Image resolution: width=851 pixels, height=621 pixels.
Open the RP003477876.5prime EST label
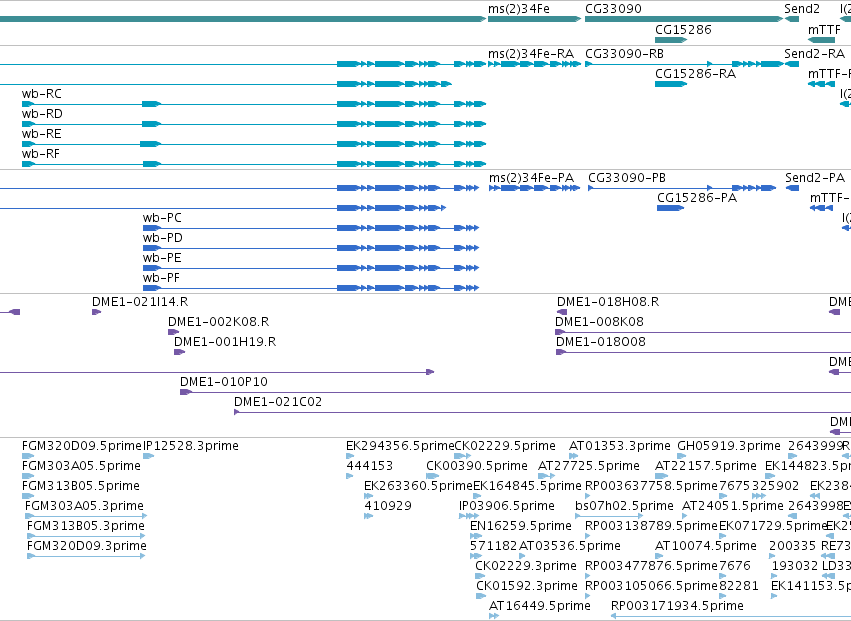(x=652, y=567)
